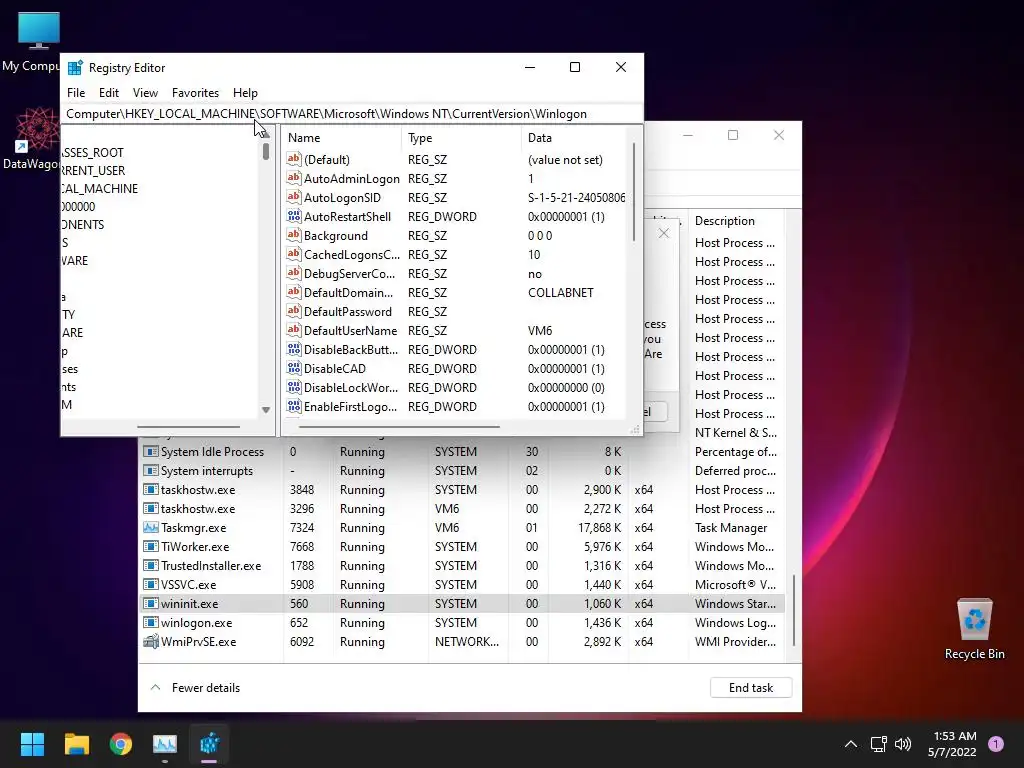Select the DebugServerCo... value icon

click(x=294, y=273)
